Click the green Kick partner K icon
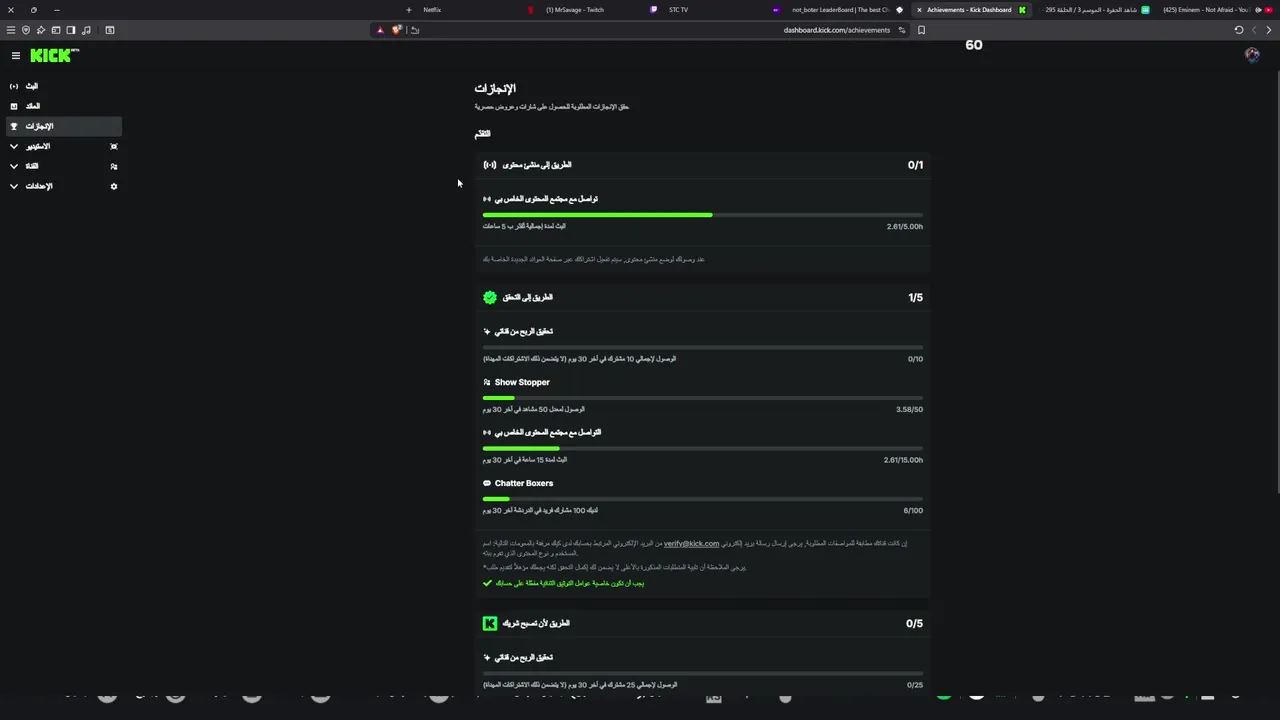Screen dimensions: 1280x720 (x=490, y=623)
